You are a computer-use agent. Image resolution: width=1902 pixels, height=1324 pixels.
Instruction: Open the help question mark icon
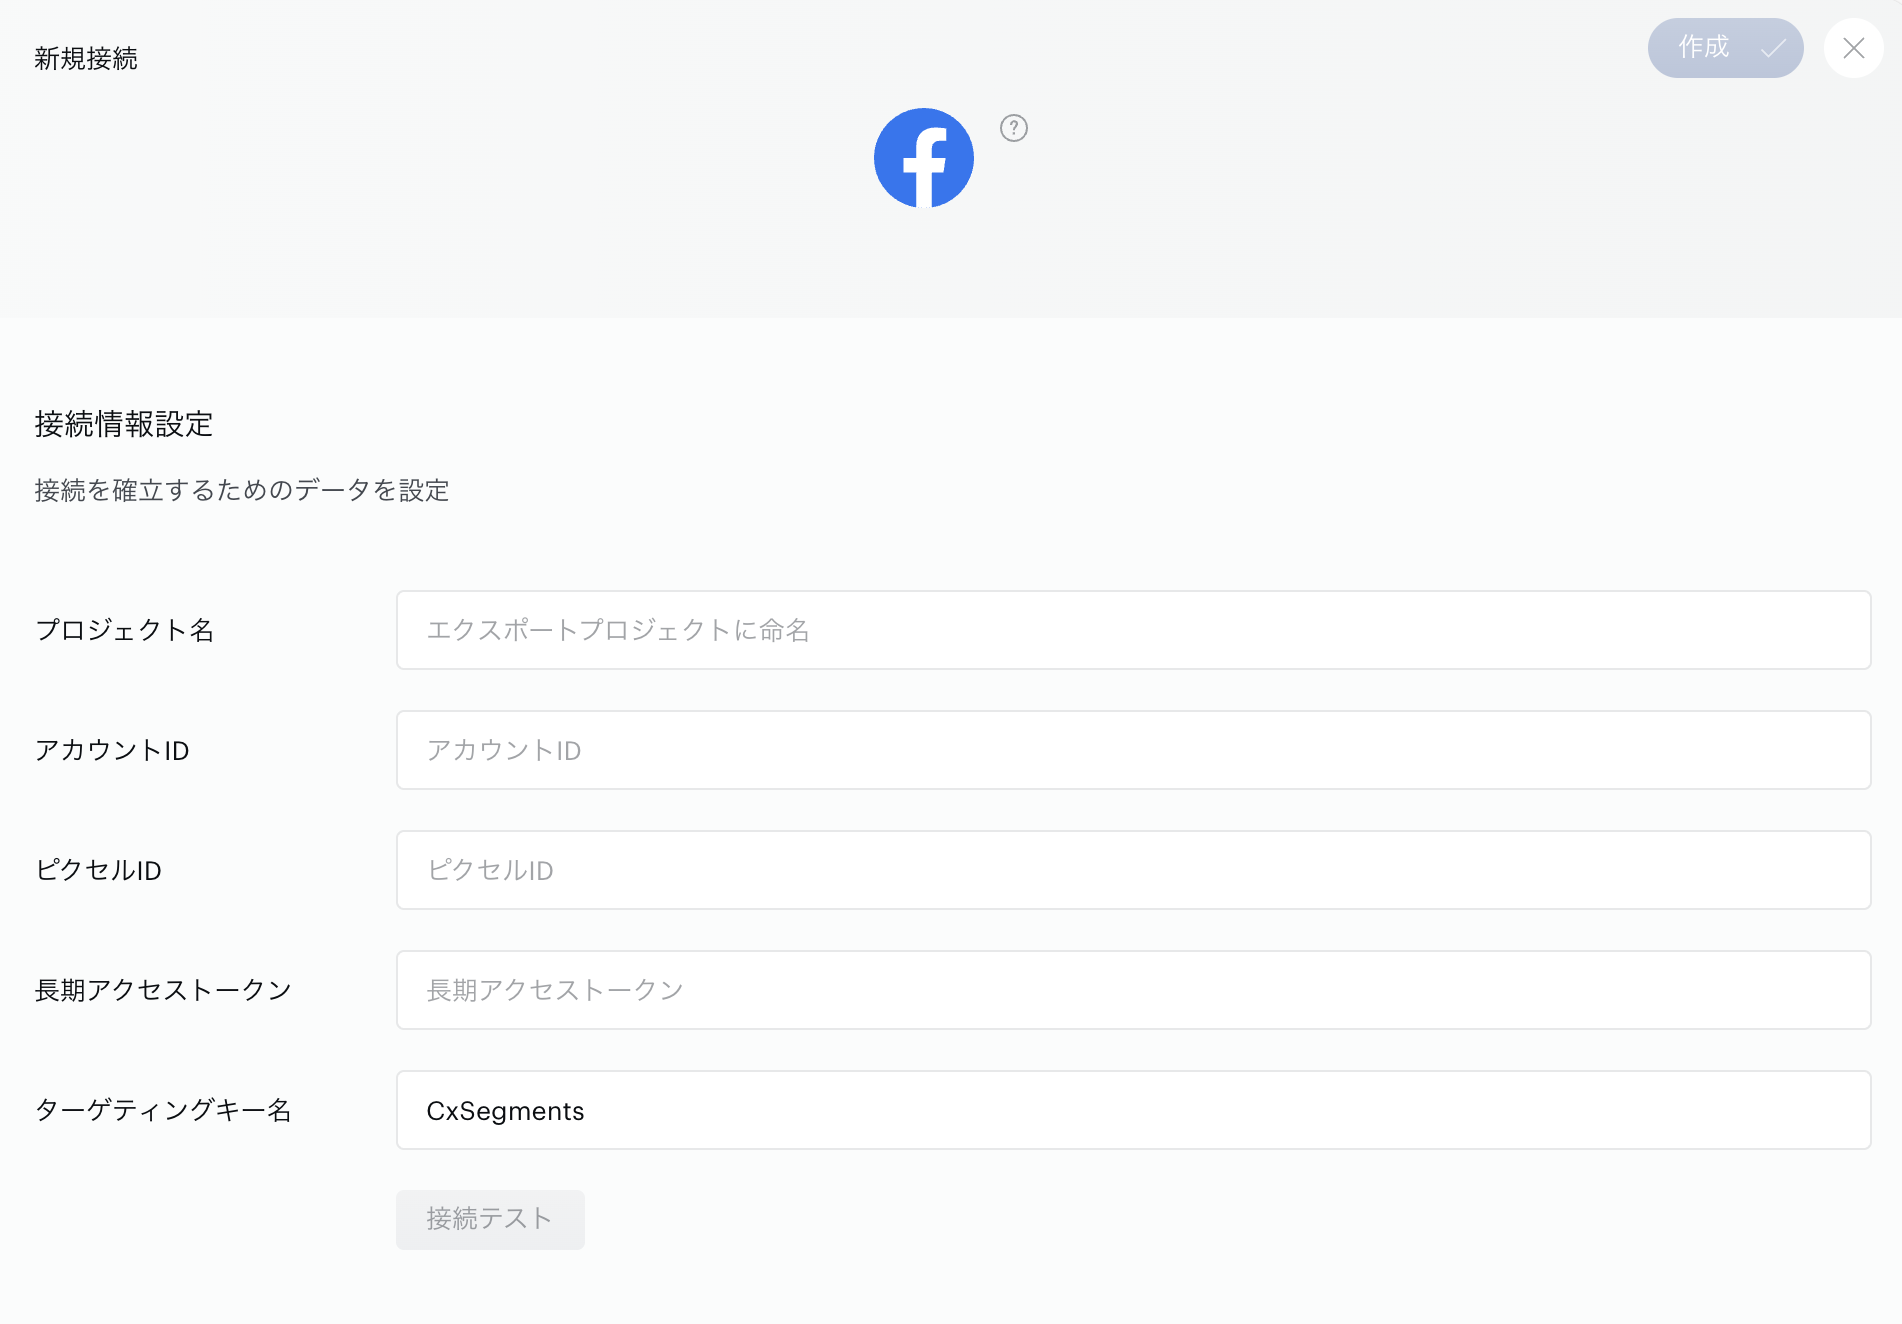pyautogui.click(x=1014, y=128)
